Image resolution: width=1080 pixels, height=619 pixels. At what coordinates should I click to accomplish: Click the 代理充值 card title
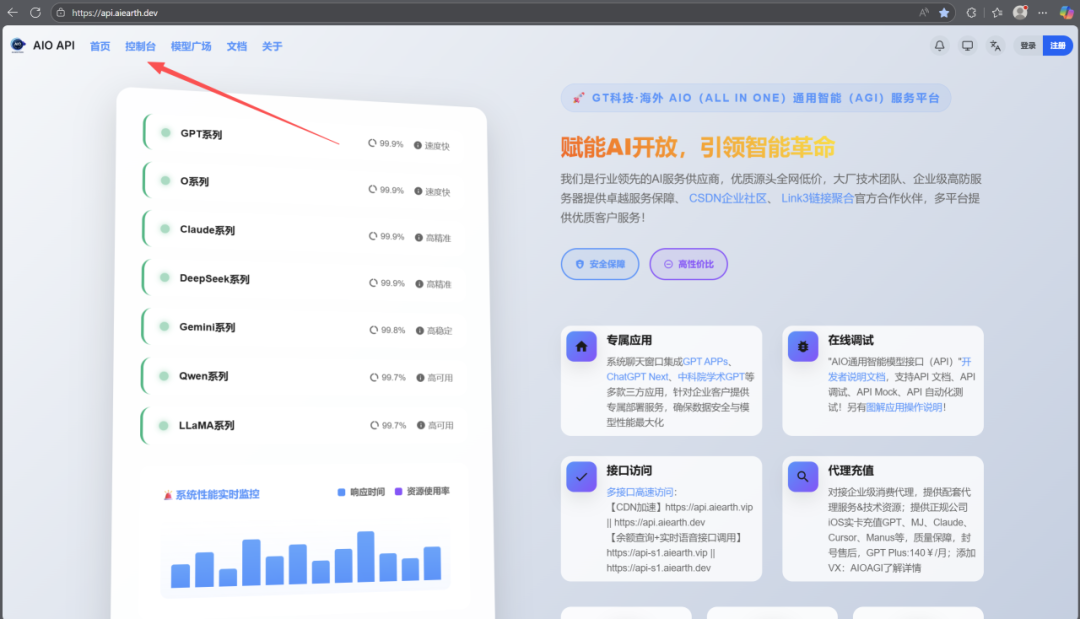click(x=851, y=470)
